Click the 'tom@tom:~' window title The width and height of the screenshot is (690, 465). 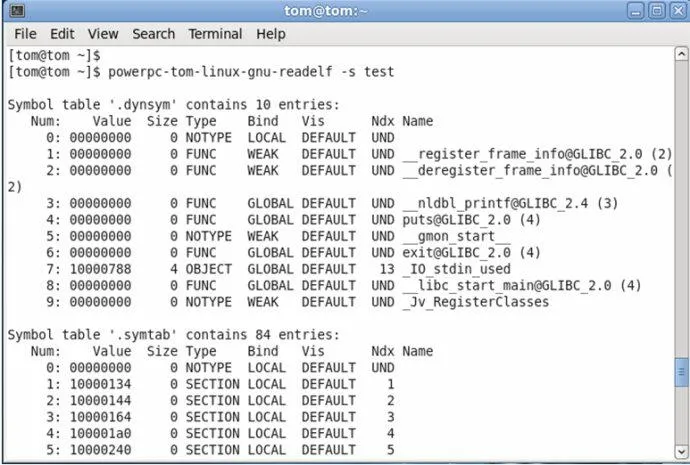click(x=326, y=11)
